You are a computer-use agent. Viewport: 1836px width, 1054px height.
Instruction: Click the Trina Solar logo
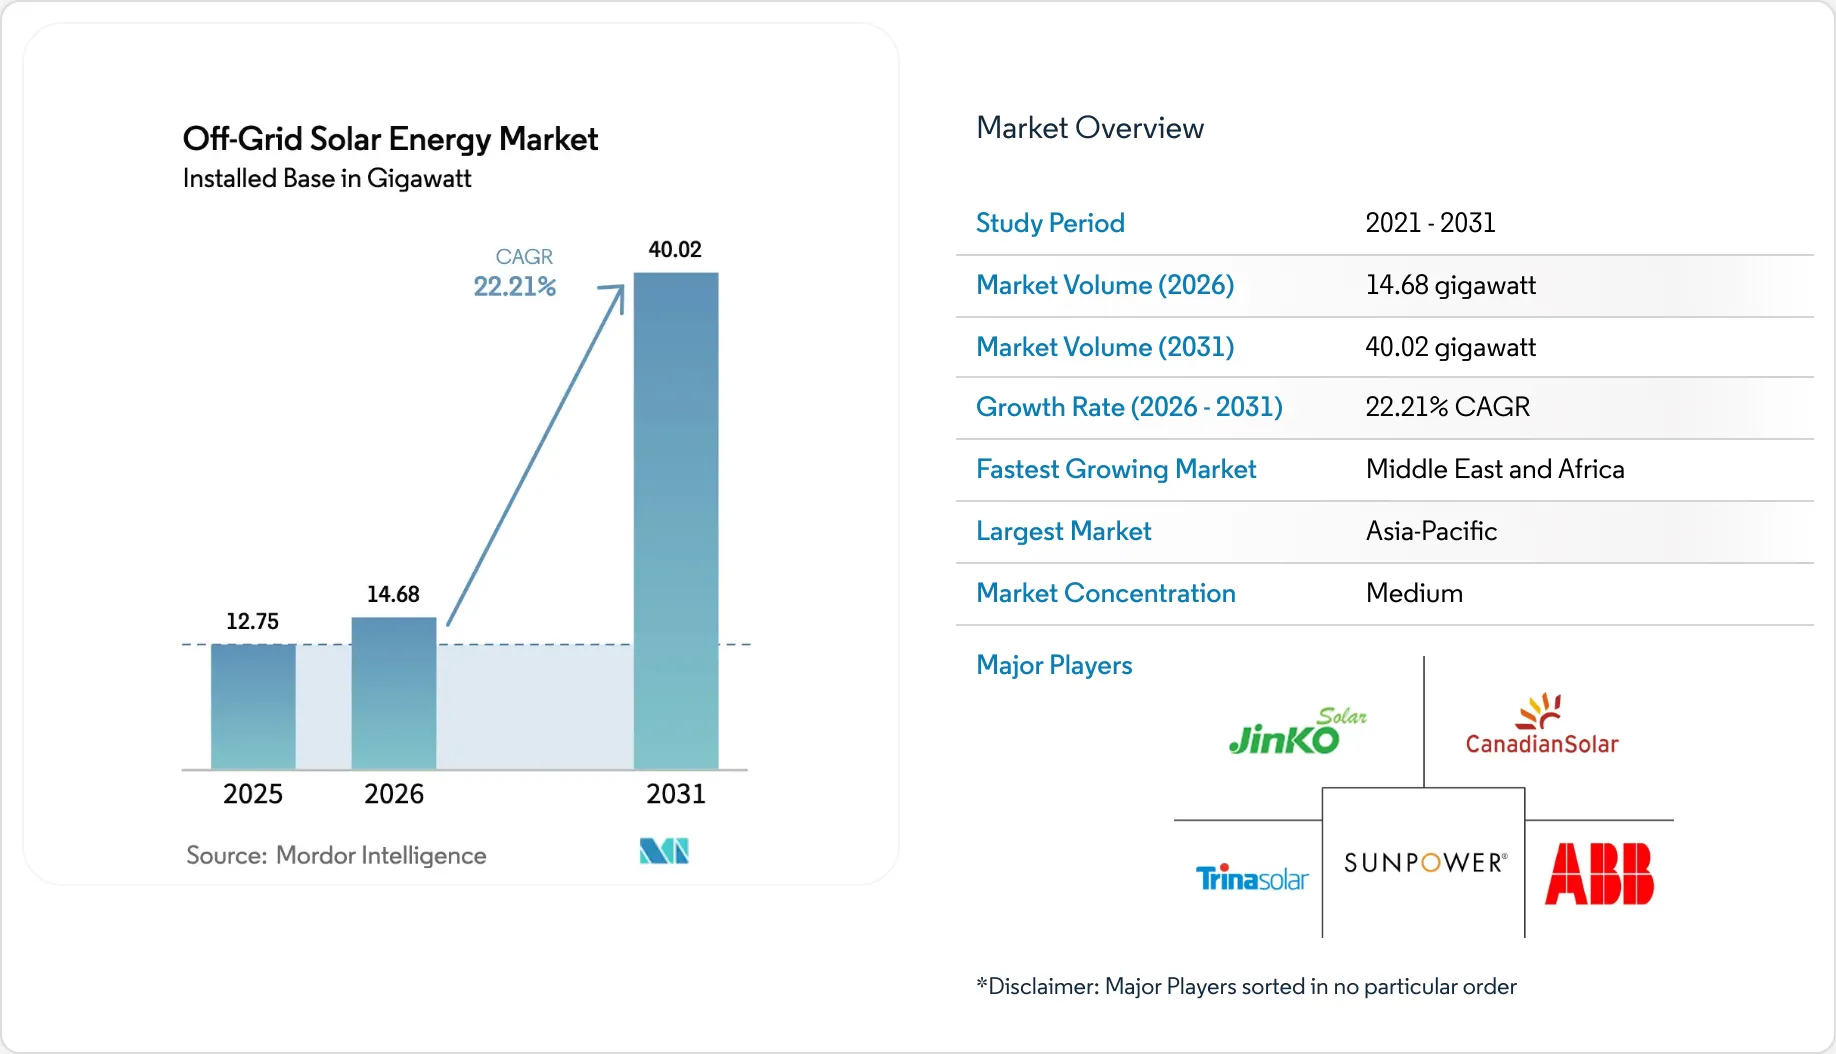1252,879
